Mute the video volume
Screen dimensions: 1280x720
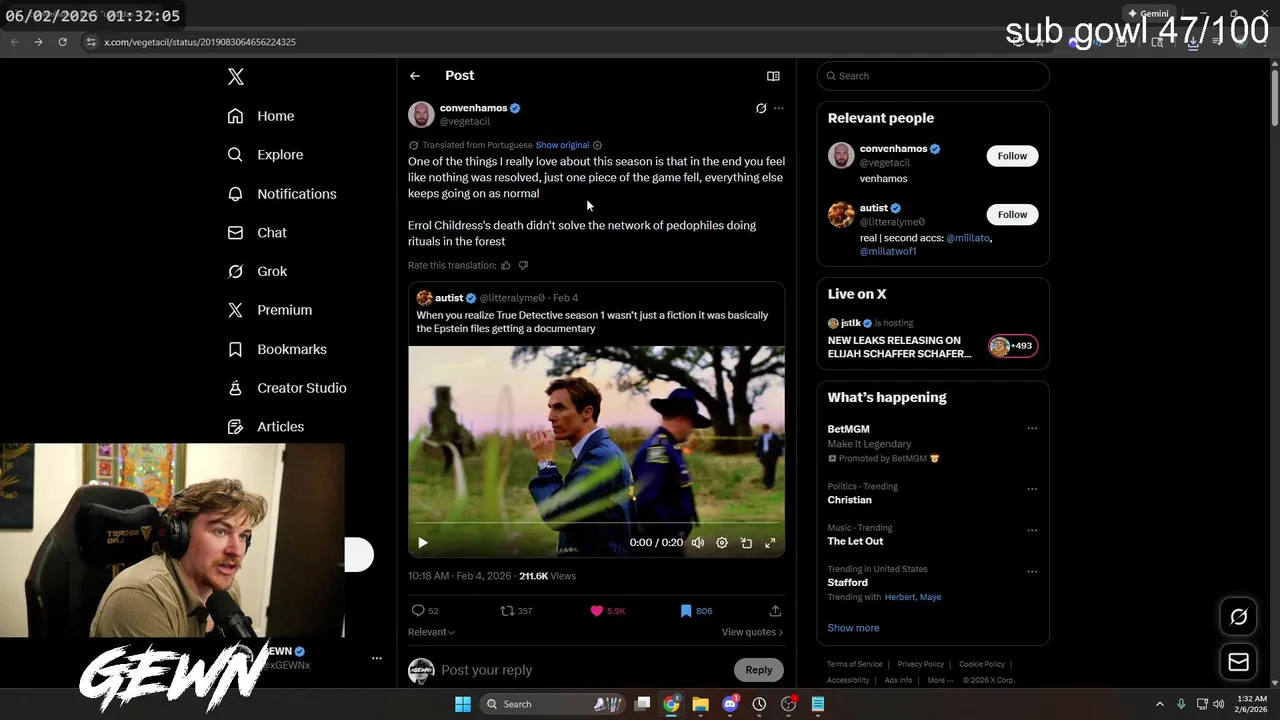coord(698,543)
